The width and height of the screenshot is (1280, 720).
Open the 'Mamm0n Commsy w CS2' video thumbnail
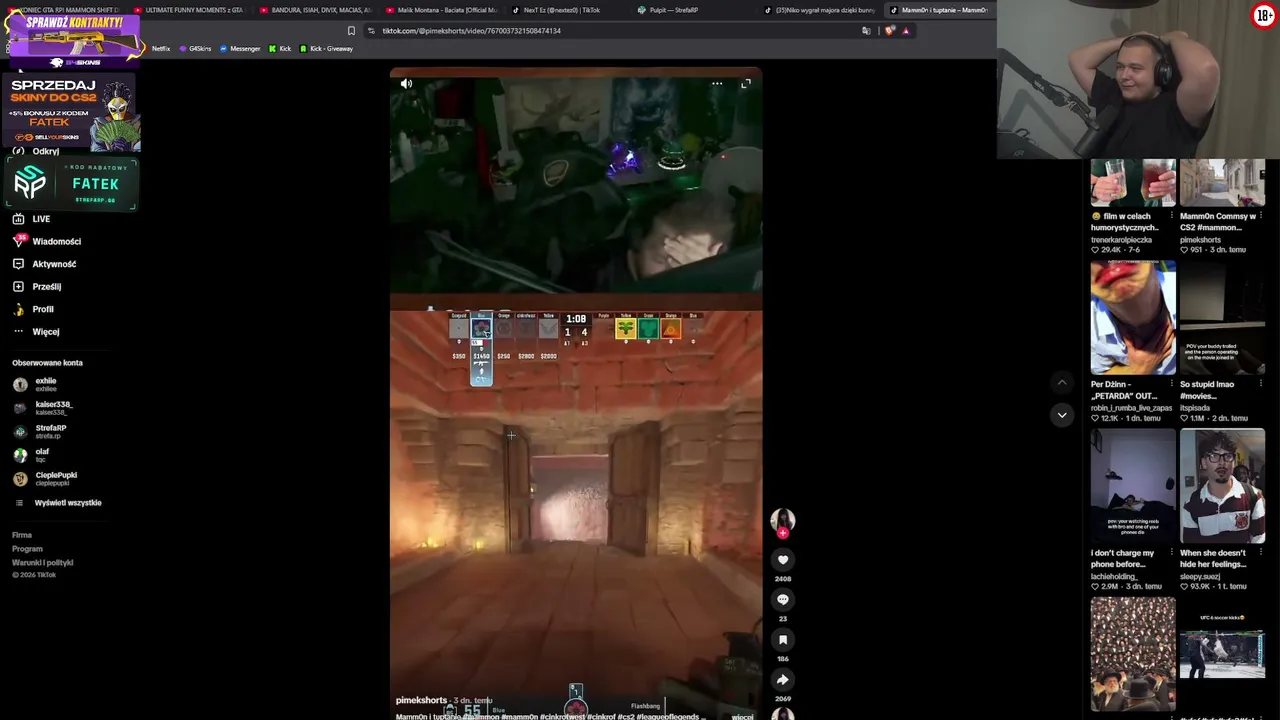[x=1222, y=183]
